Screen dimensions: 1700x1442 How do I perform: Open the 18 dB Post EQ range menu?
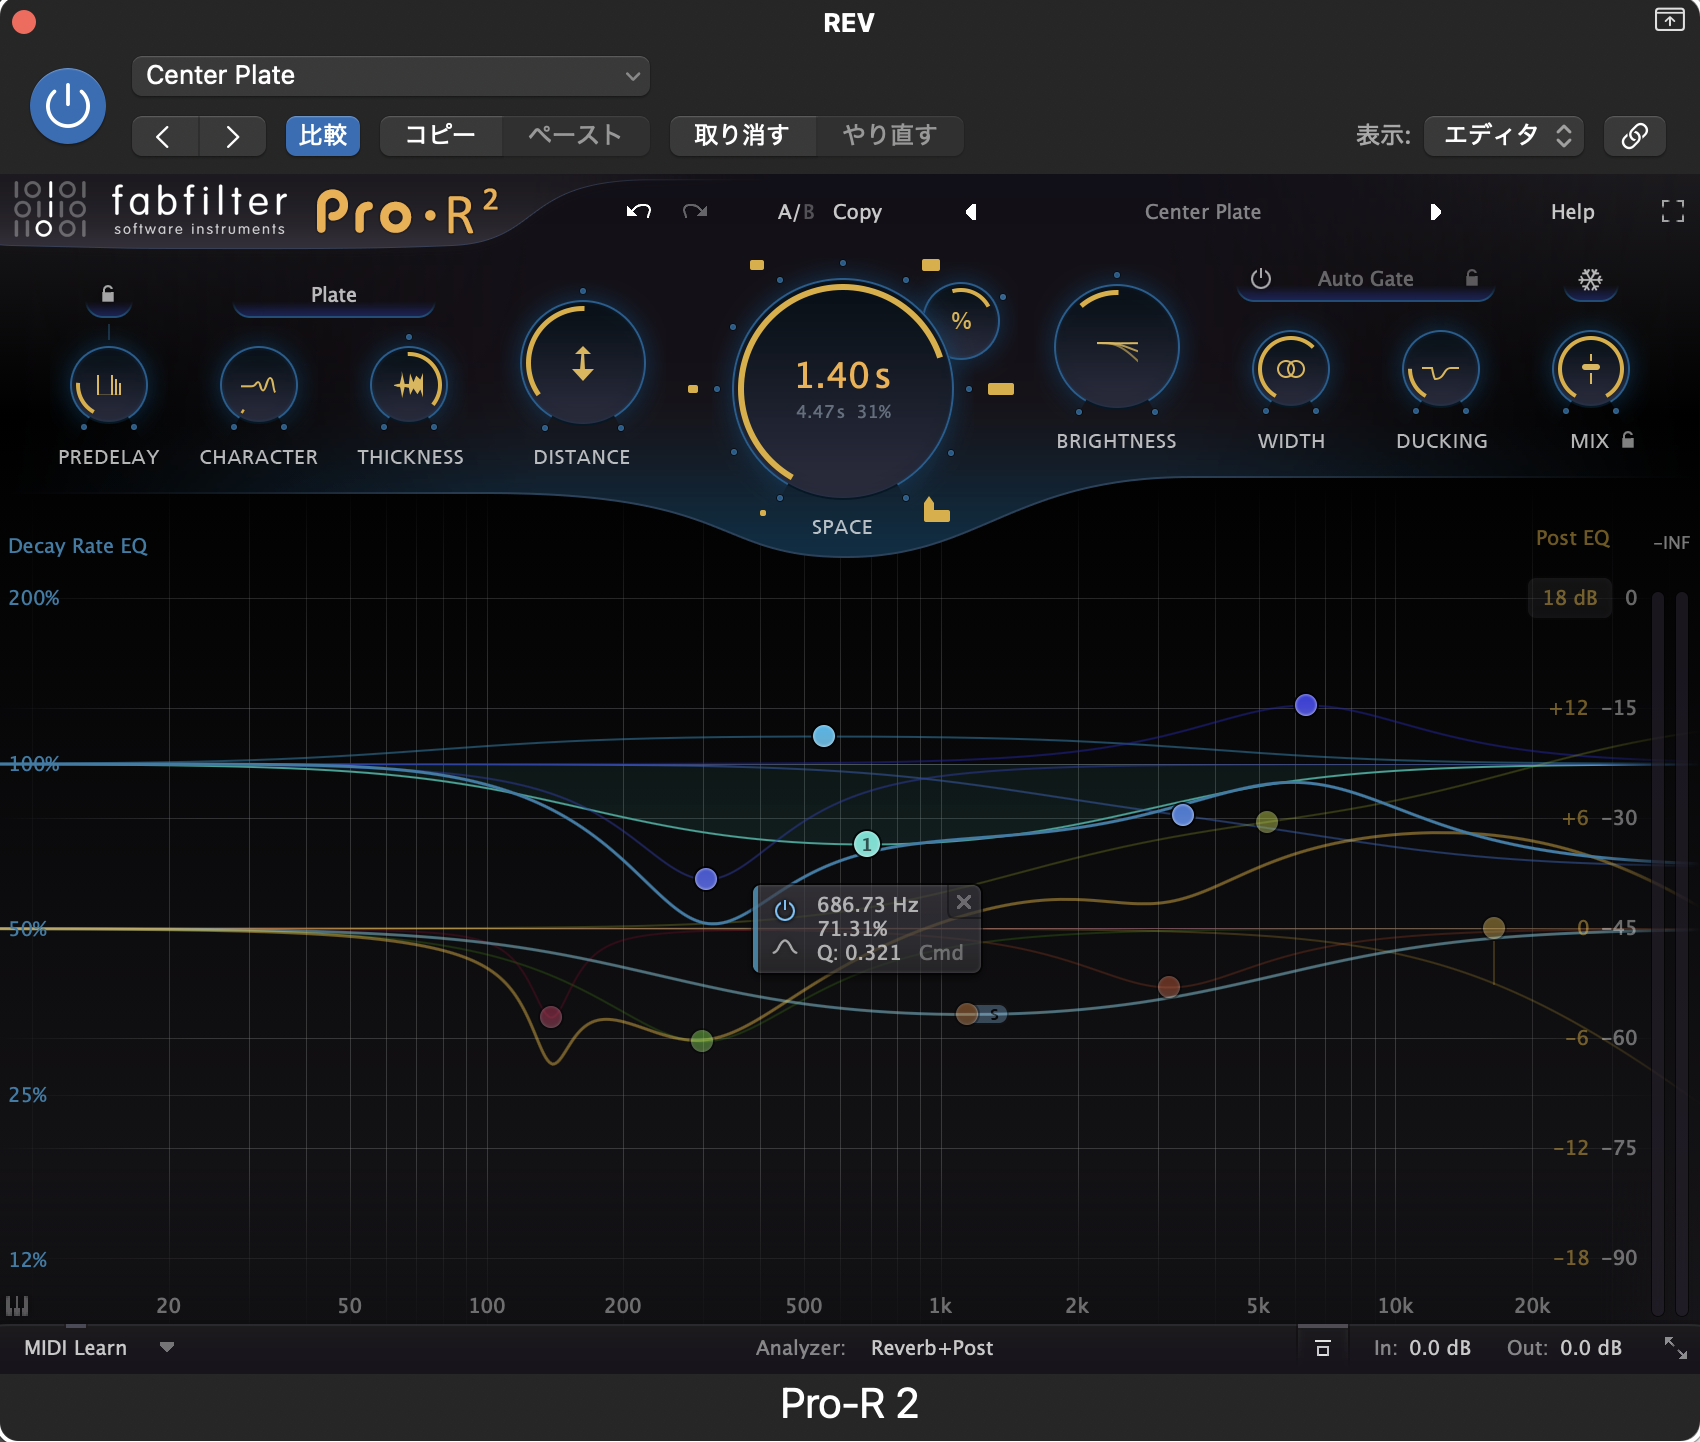pos(1569,598)
